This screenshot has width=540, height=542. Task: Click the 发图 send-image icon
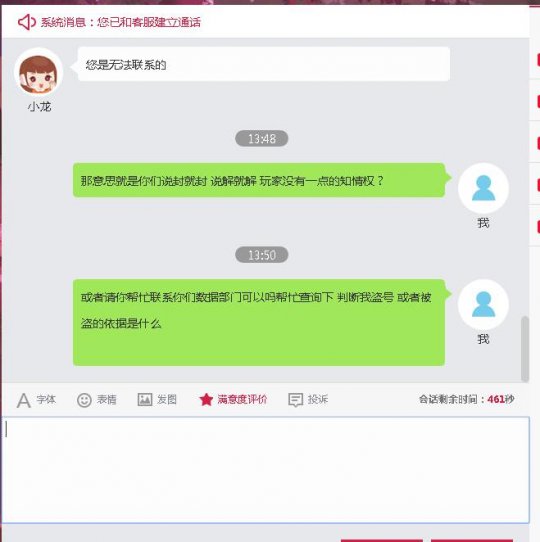[145, 400]
